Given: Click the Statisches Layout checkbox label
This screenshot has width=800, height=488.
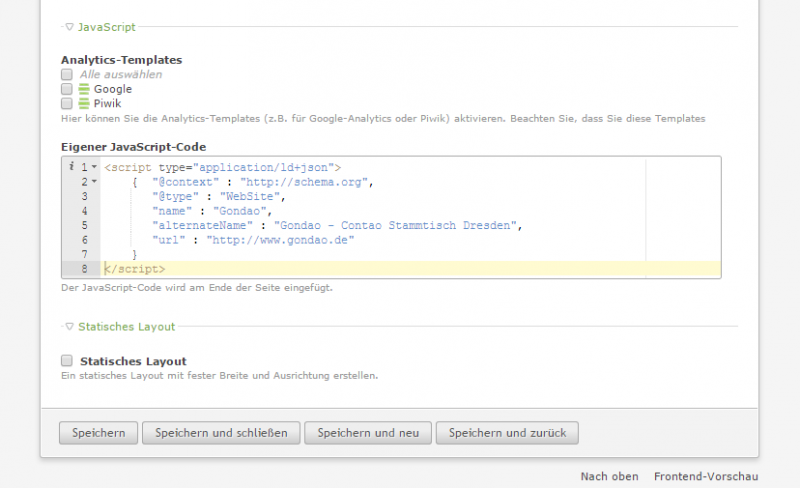Looking at the screenshot, I should 133,361.
